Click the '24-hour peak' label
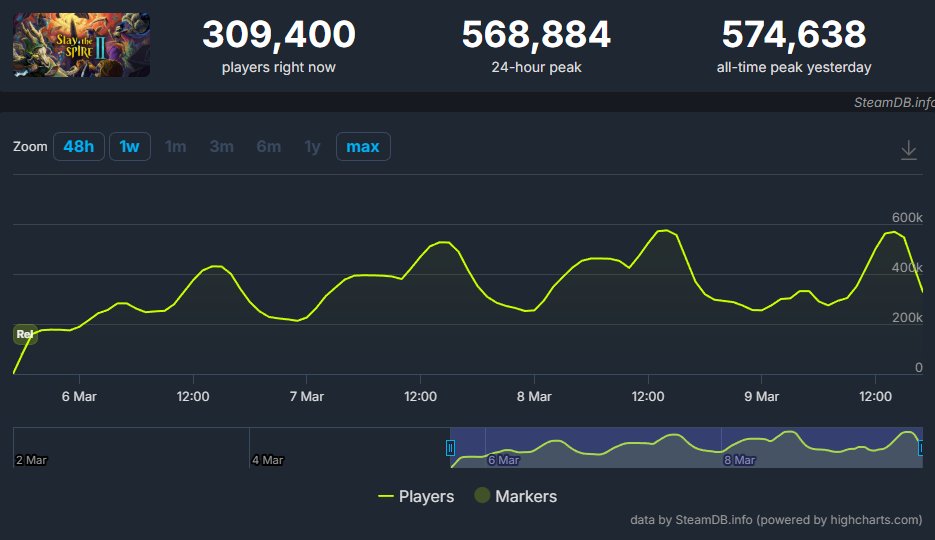This screenshot has height=540, width=935. tap(536, 67)
